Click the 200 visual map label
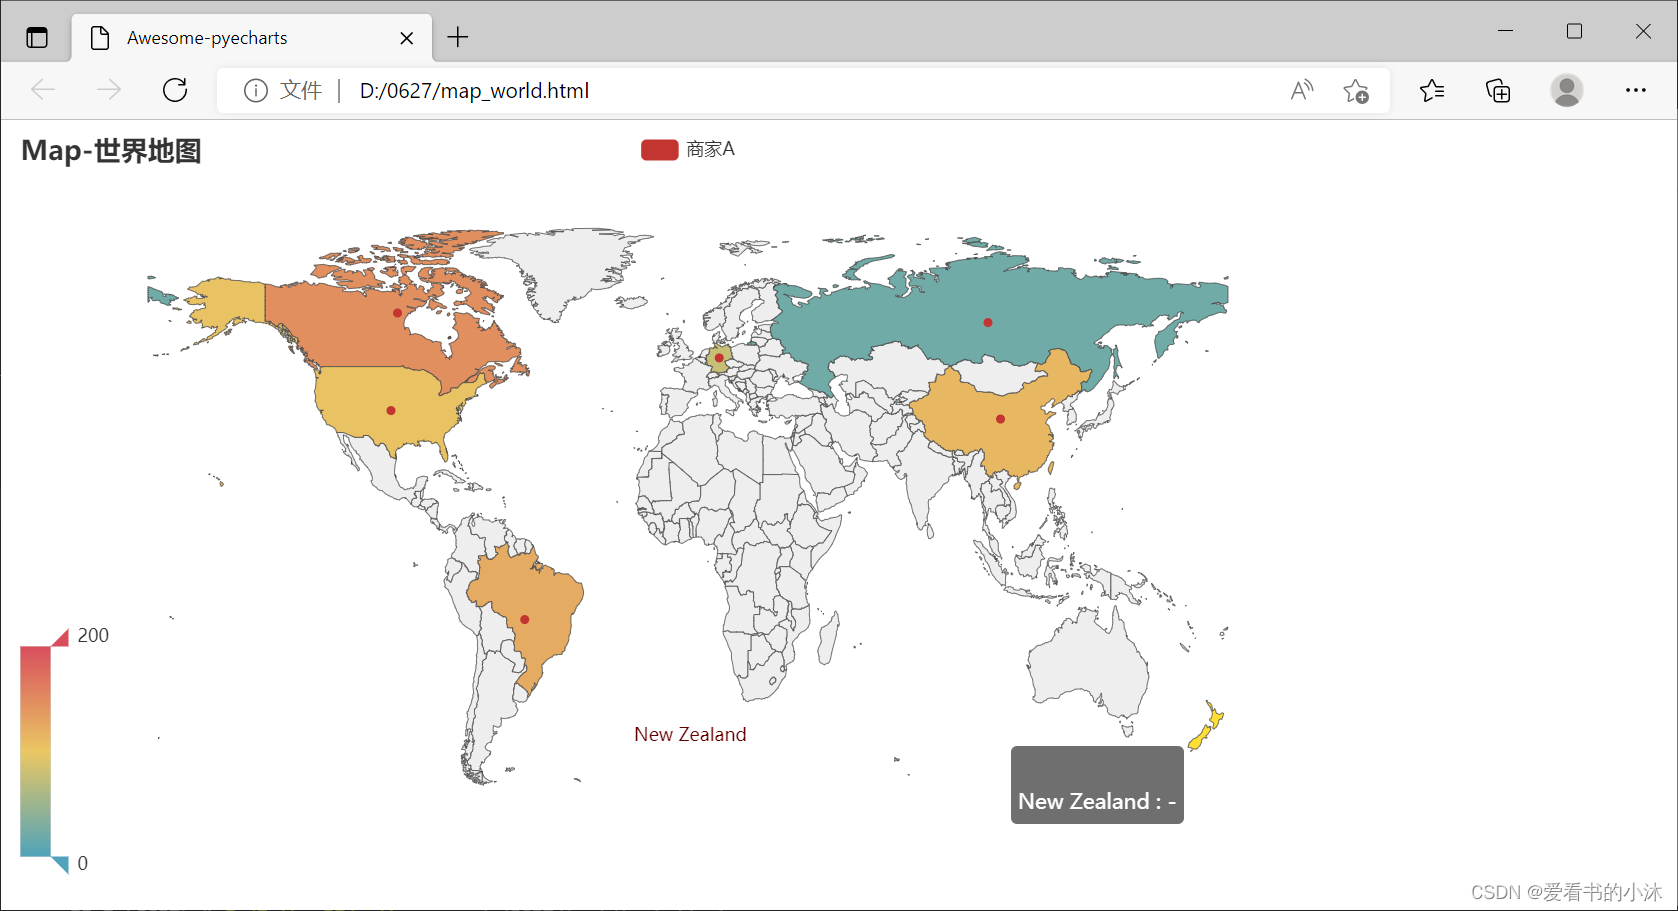 [93, 635]
